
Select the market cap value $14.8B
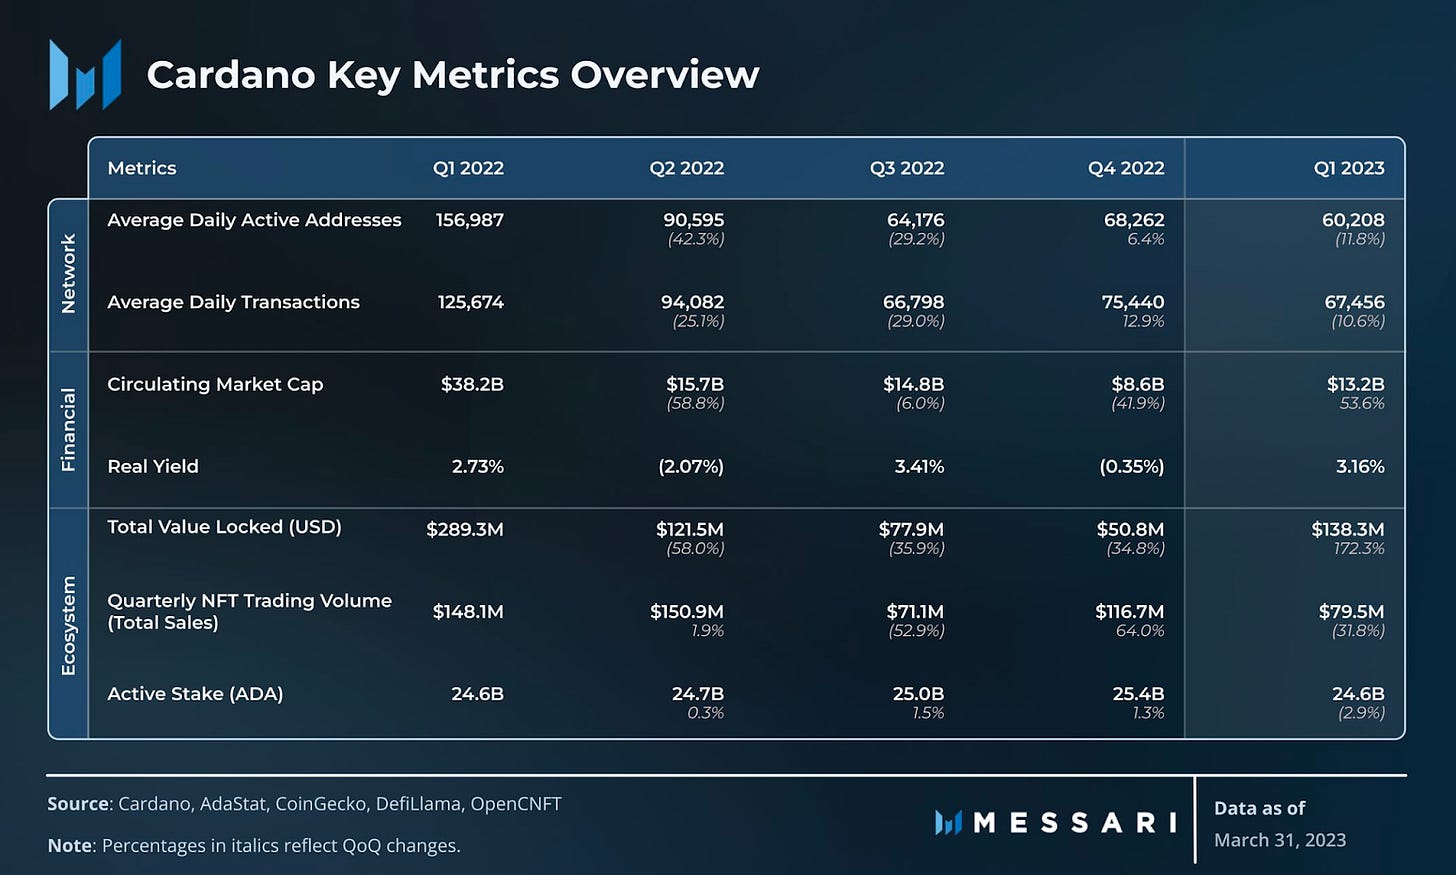[x=914, y=384]
